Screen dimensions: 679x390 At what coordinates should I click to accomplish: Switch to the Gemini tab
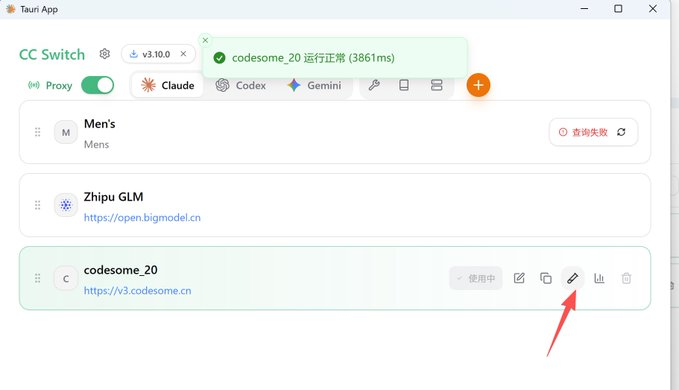tap(314, 85)
